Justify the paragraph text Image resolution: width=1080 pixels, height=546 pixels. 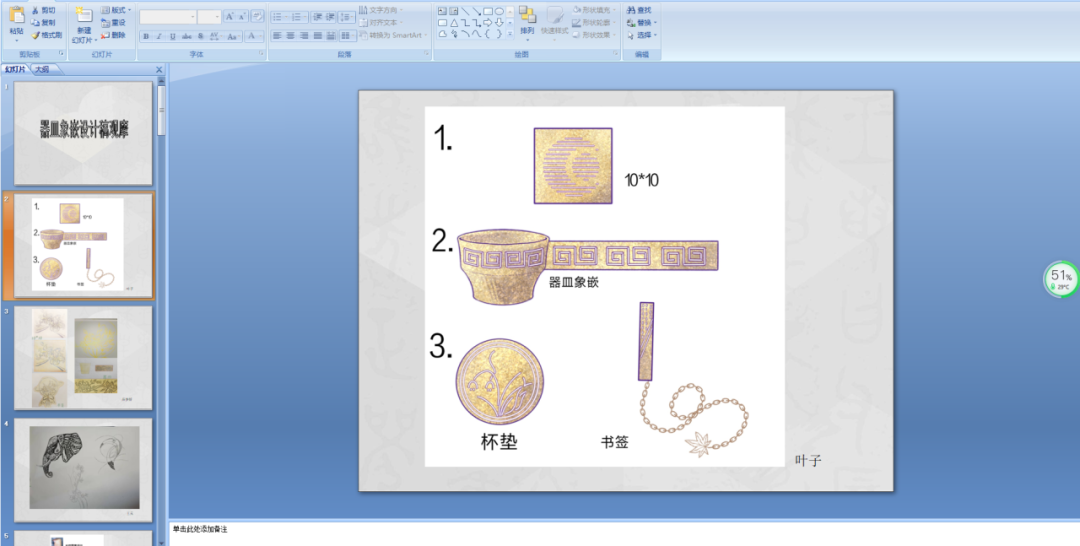[x=318, y=36]
